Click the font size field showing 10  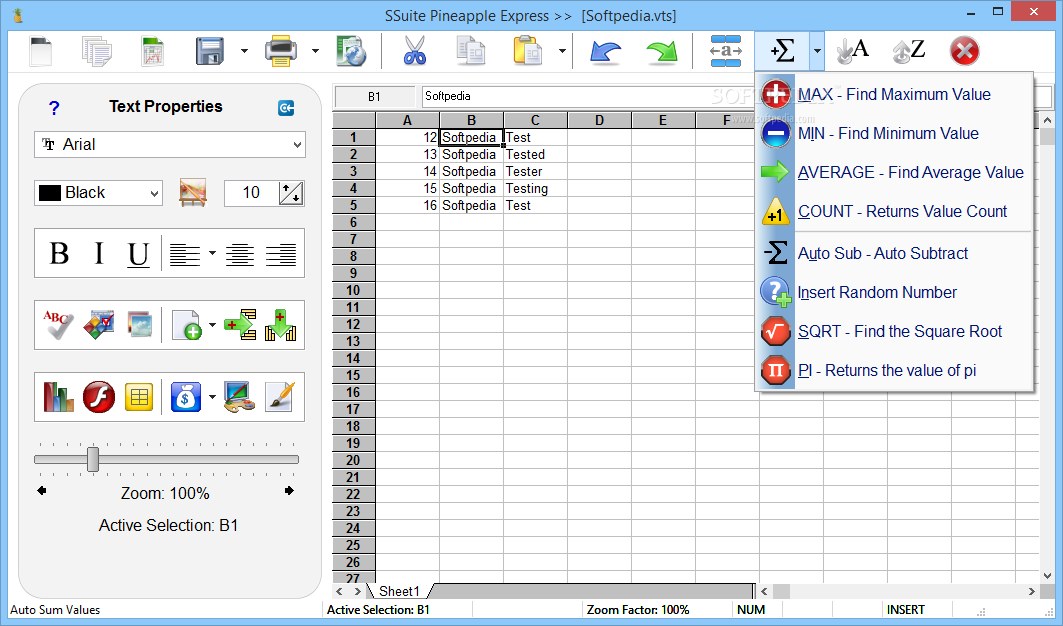click(251, 193)
